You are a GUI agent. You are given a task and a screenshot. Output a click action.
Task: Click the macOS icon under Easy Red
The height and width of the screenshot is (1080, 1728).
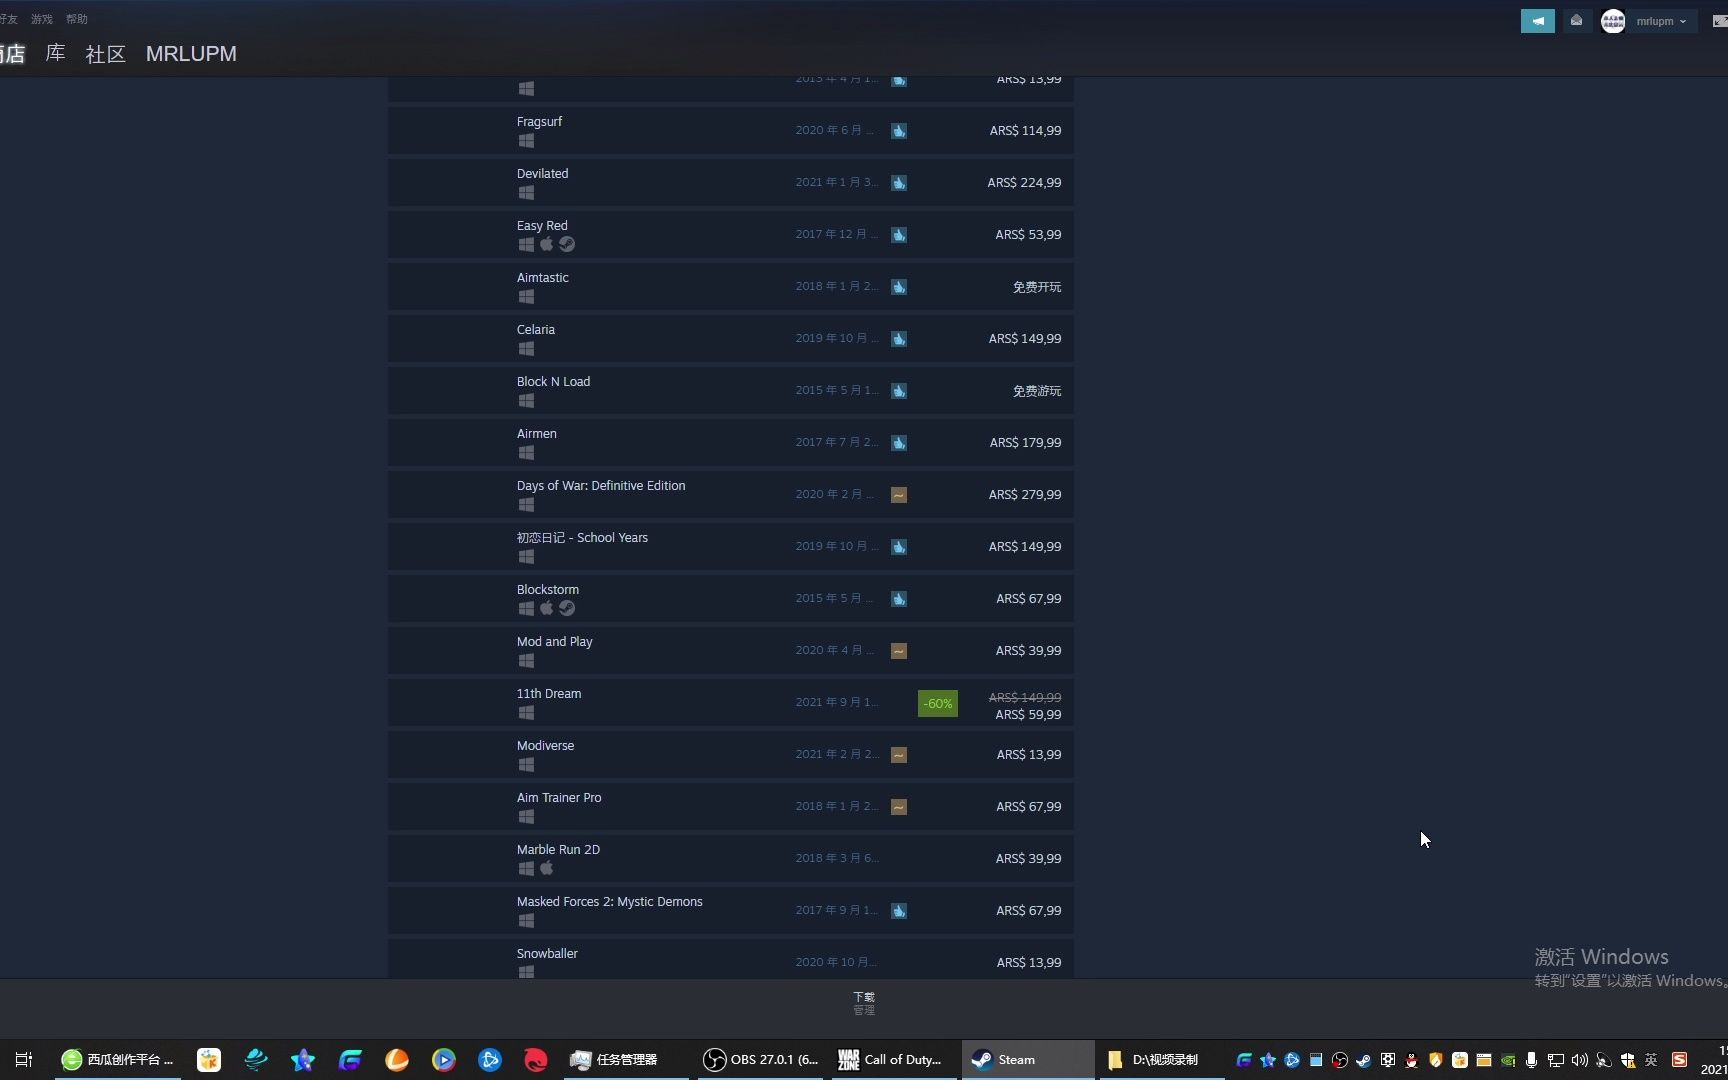coord(546,244)
